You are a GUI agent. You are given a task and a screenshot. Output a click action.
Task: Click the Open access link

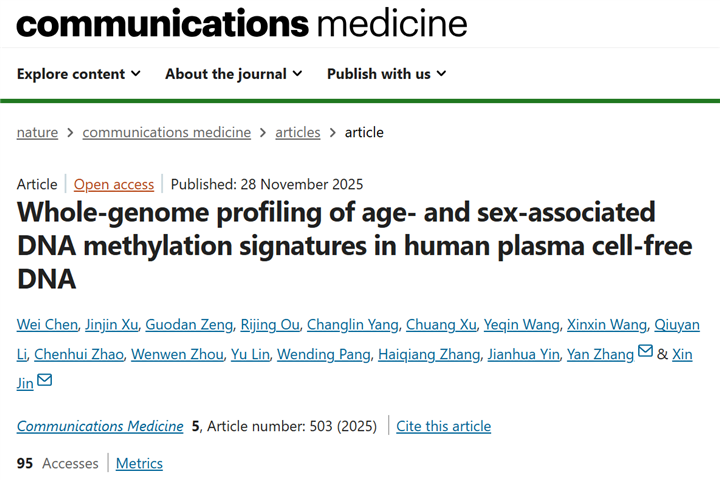tap(114, 184)
